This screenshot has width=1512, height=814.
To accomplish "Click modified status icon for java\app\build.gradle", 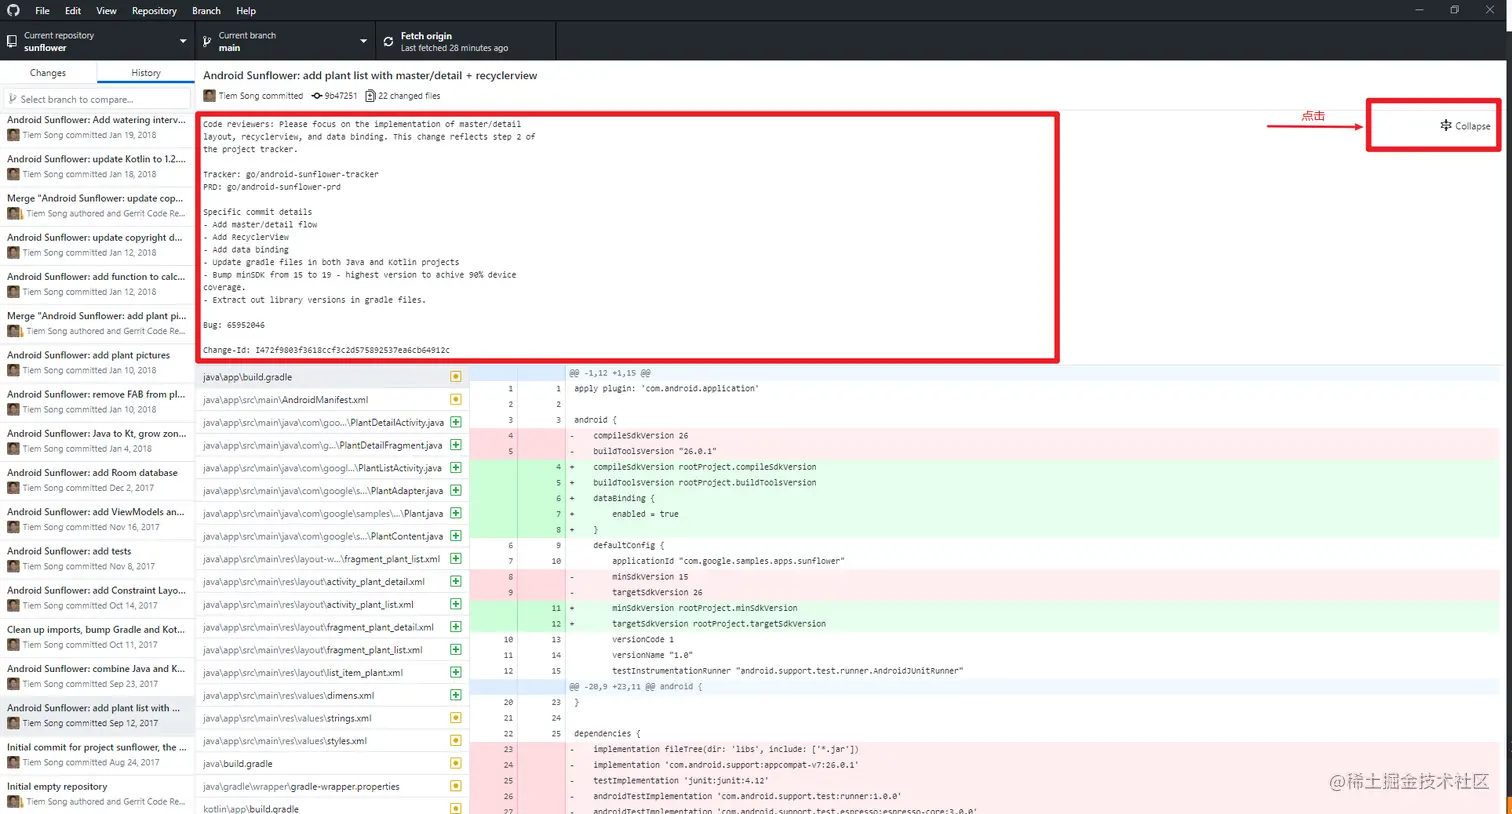I will [456, 377].
